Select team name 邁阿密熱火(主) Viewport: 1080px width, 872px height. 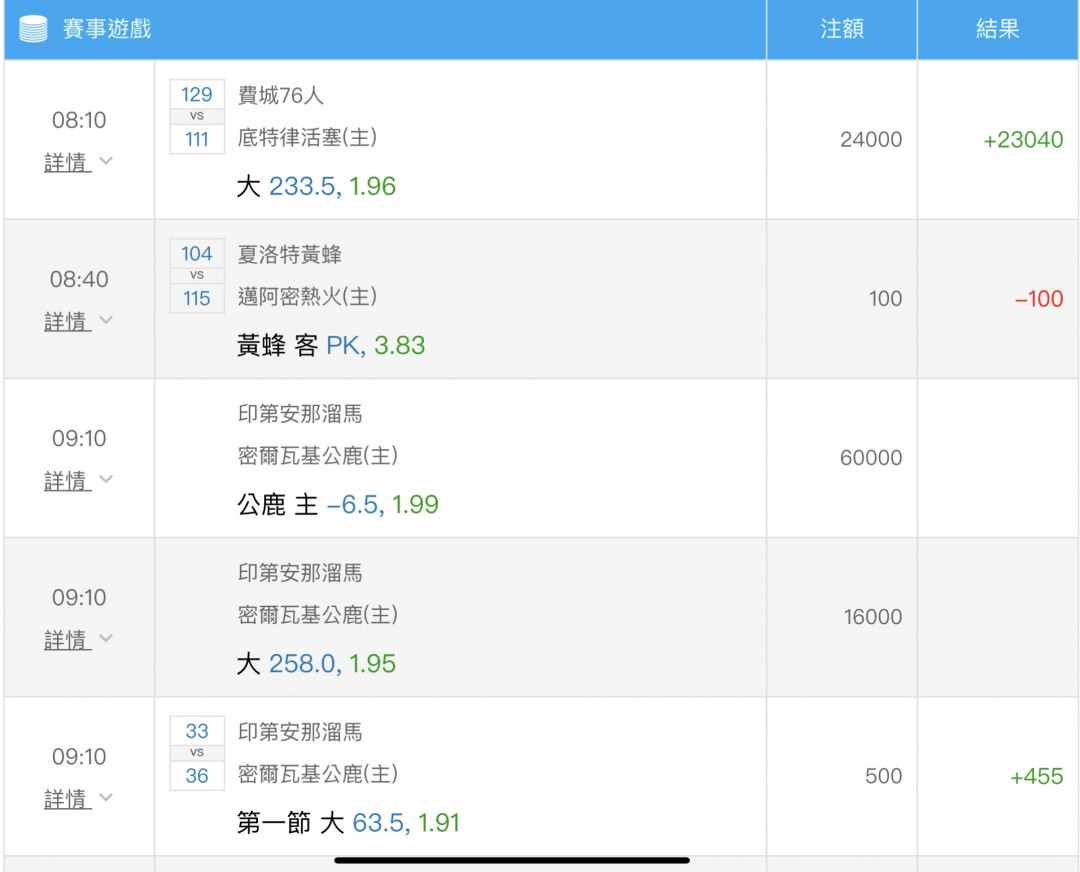click(x=307, y=297)
